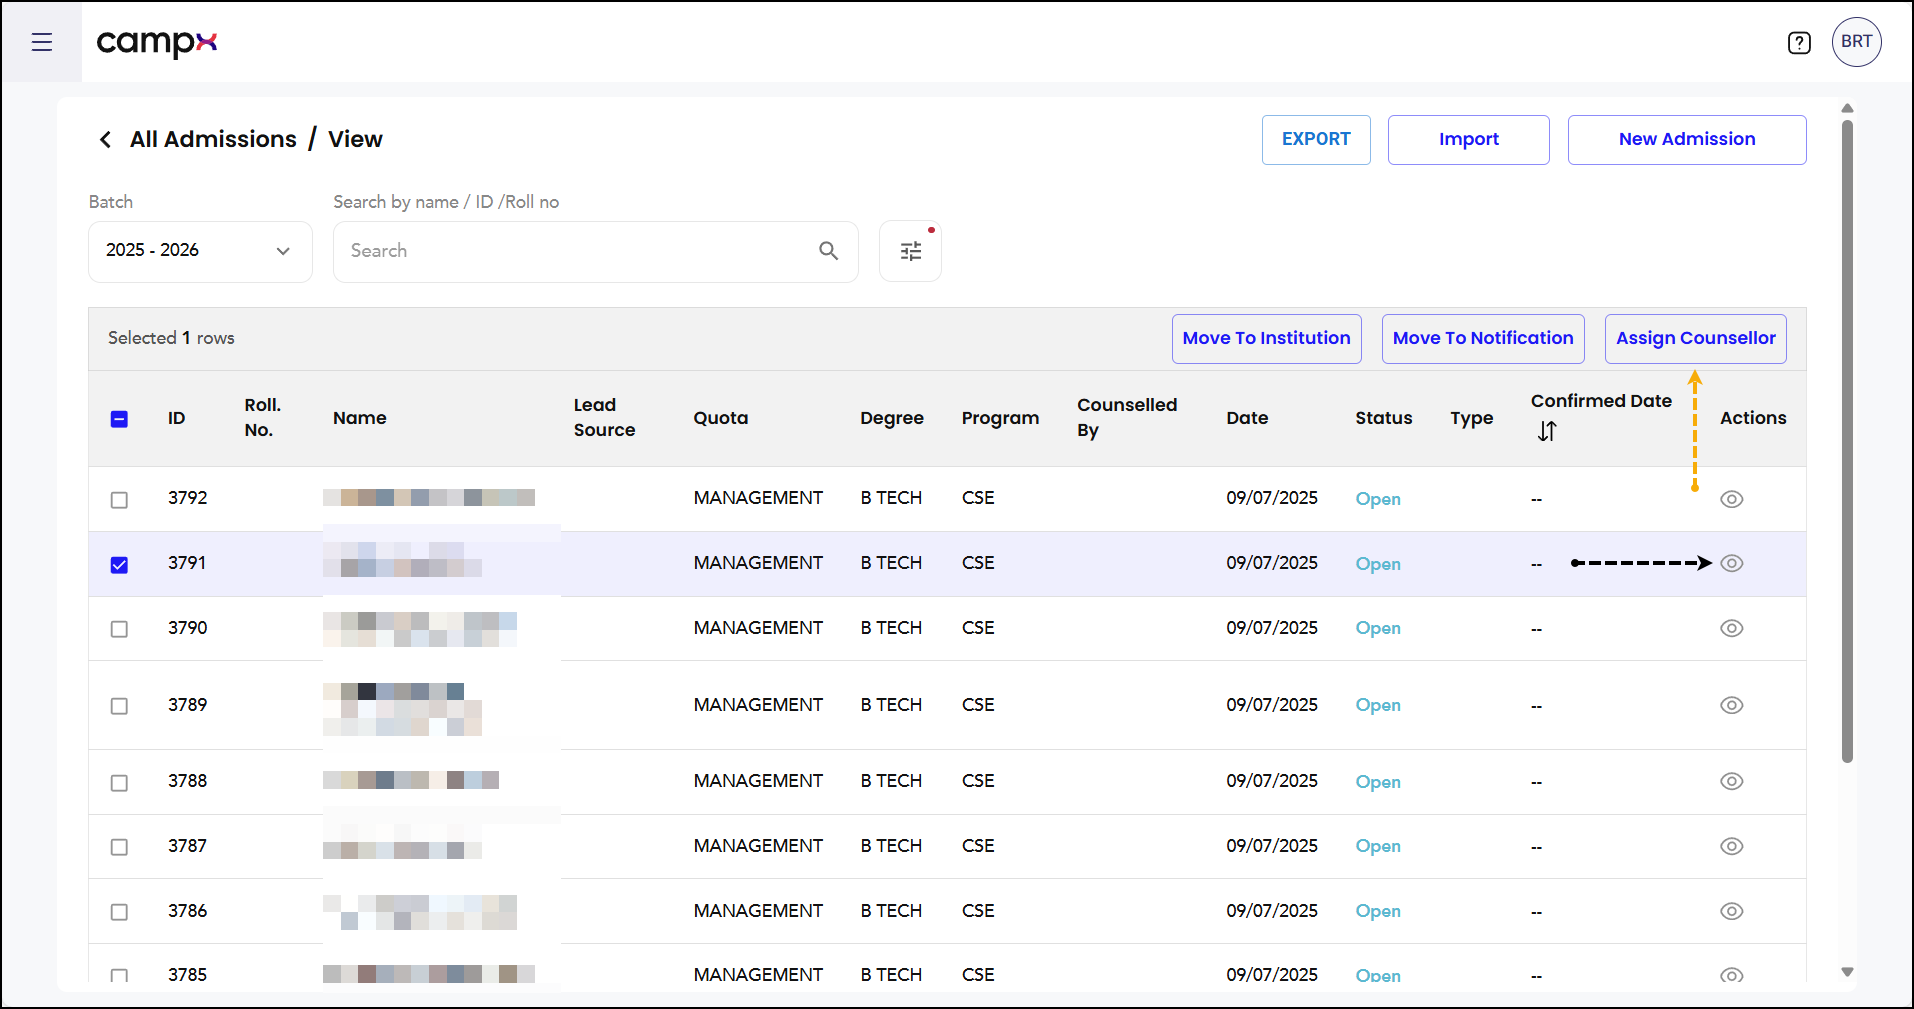
Task: Click the Import button
Action: click(1469, 140)
